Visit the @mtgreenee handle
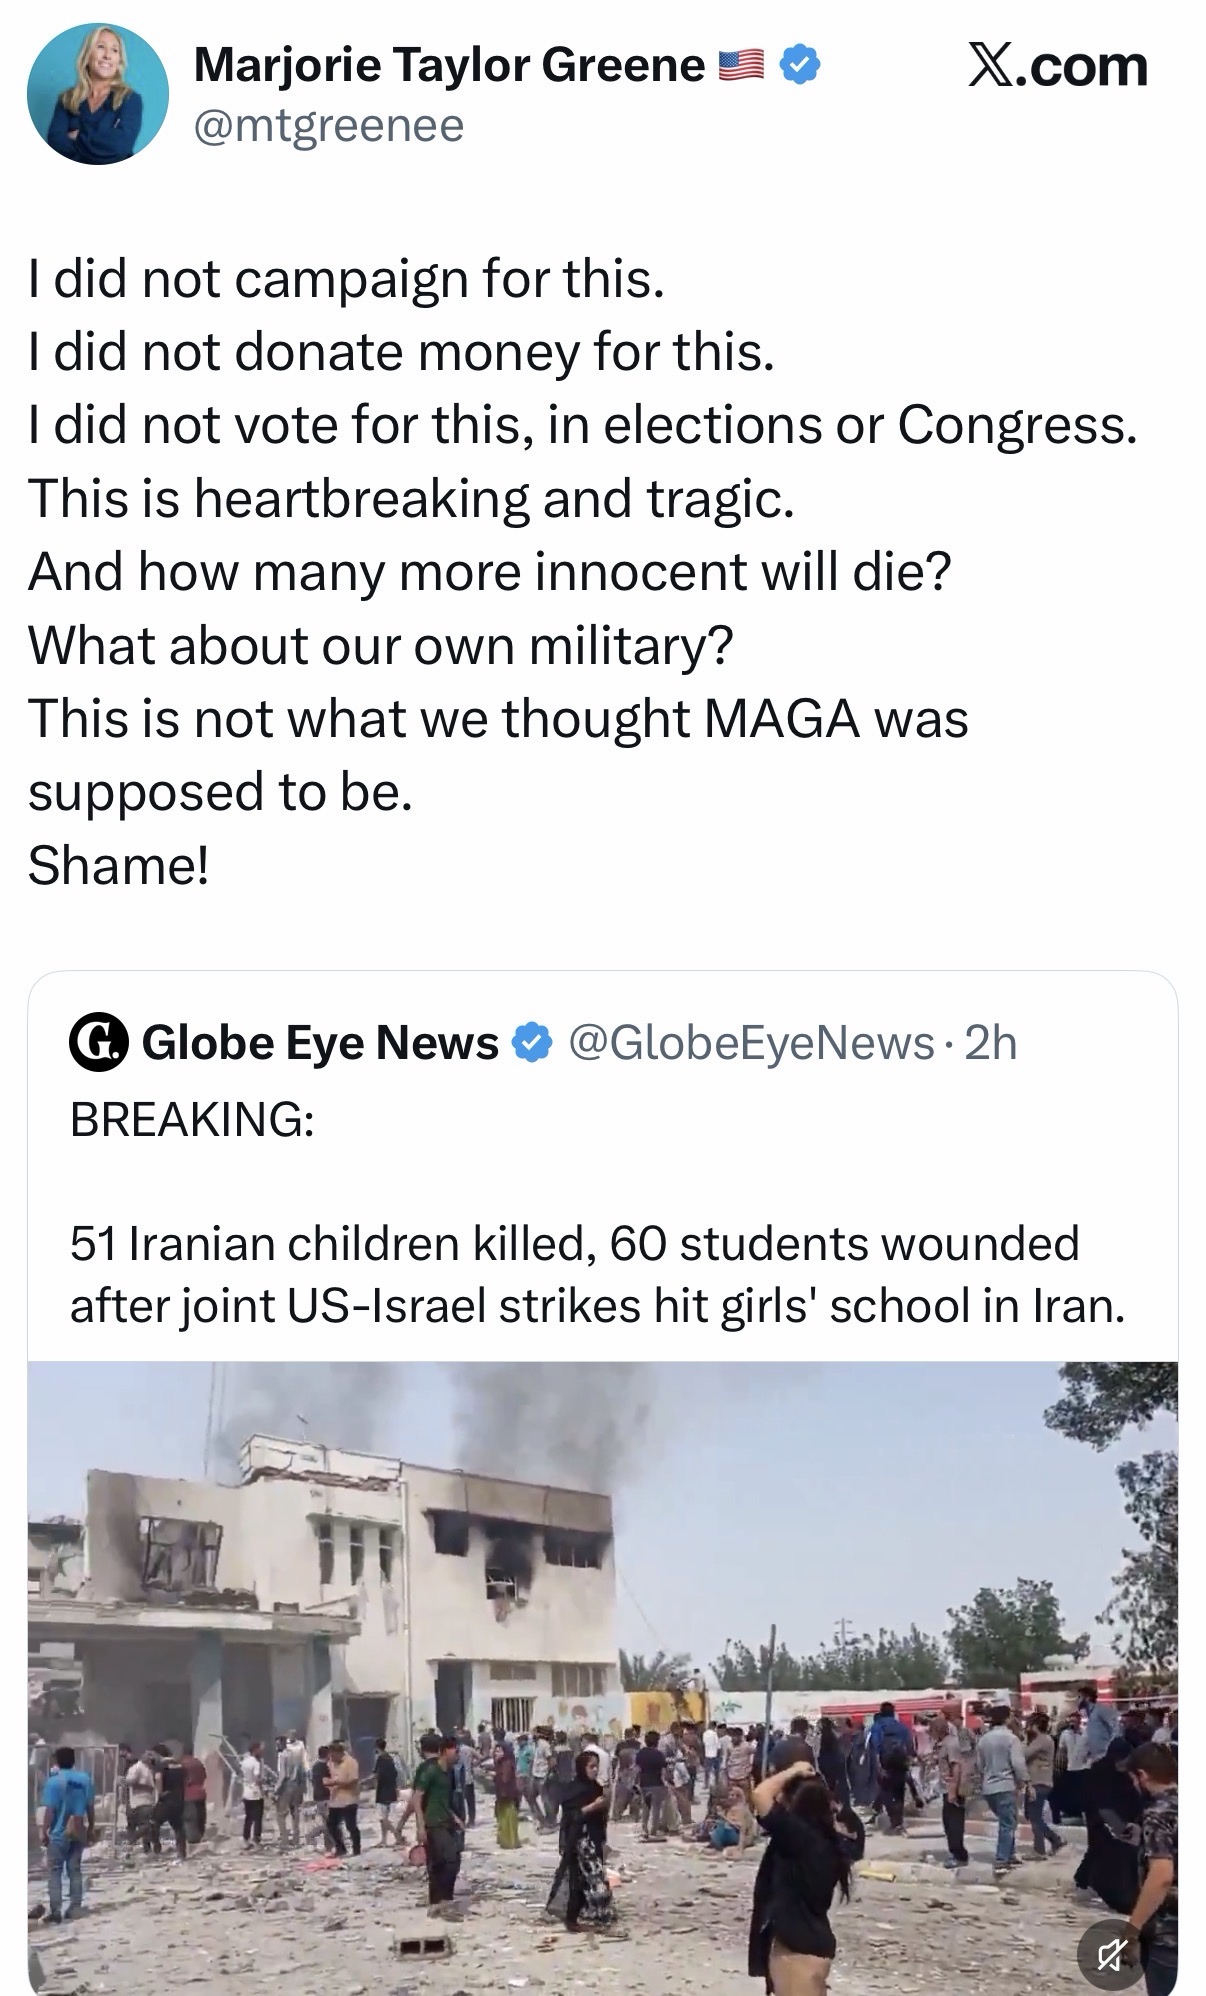The image size is (1206, 1996). [x=329, y=126]
